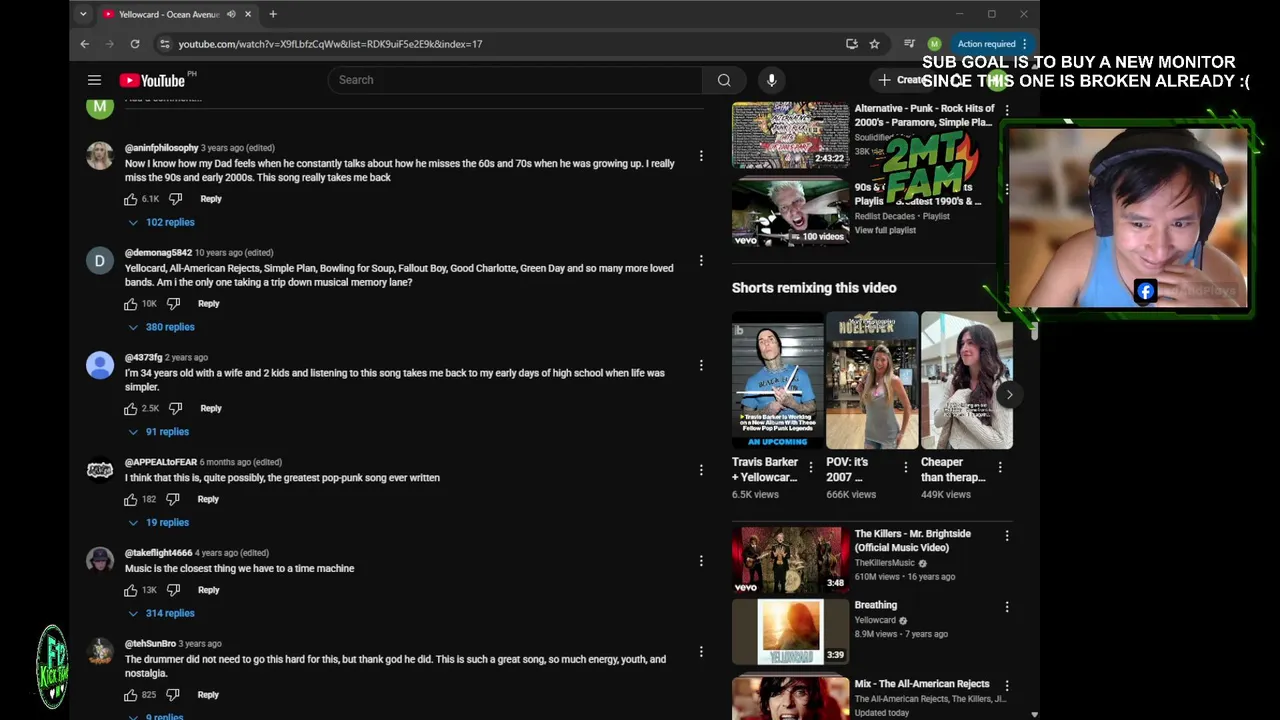Close the Yellowcard browser tab

click(x=248, y=14)
